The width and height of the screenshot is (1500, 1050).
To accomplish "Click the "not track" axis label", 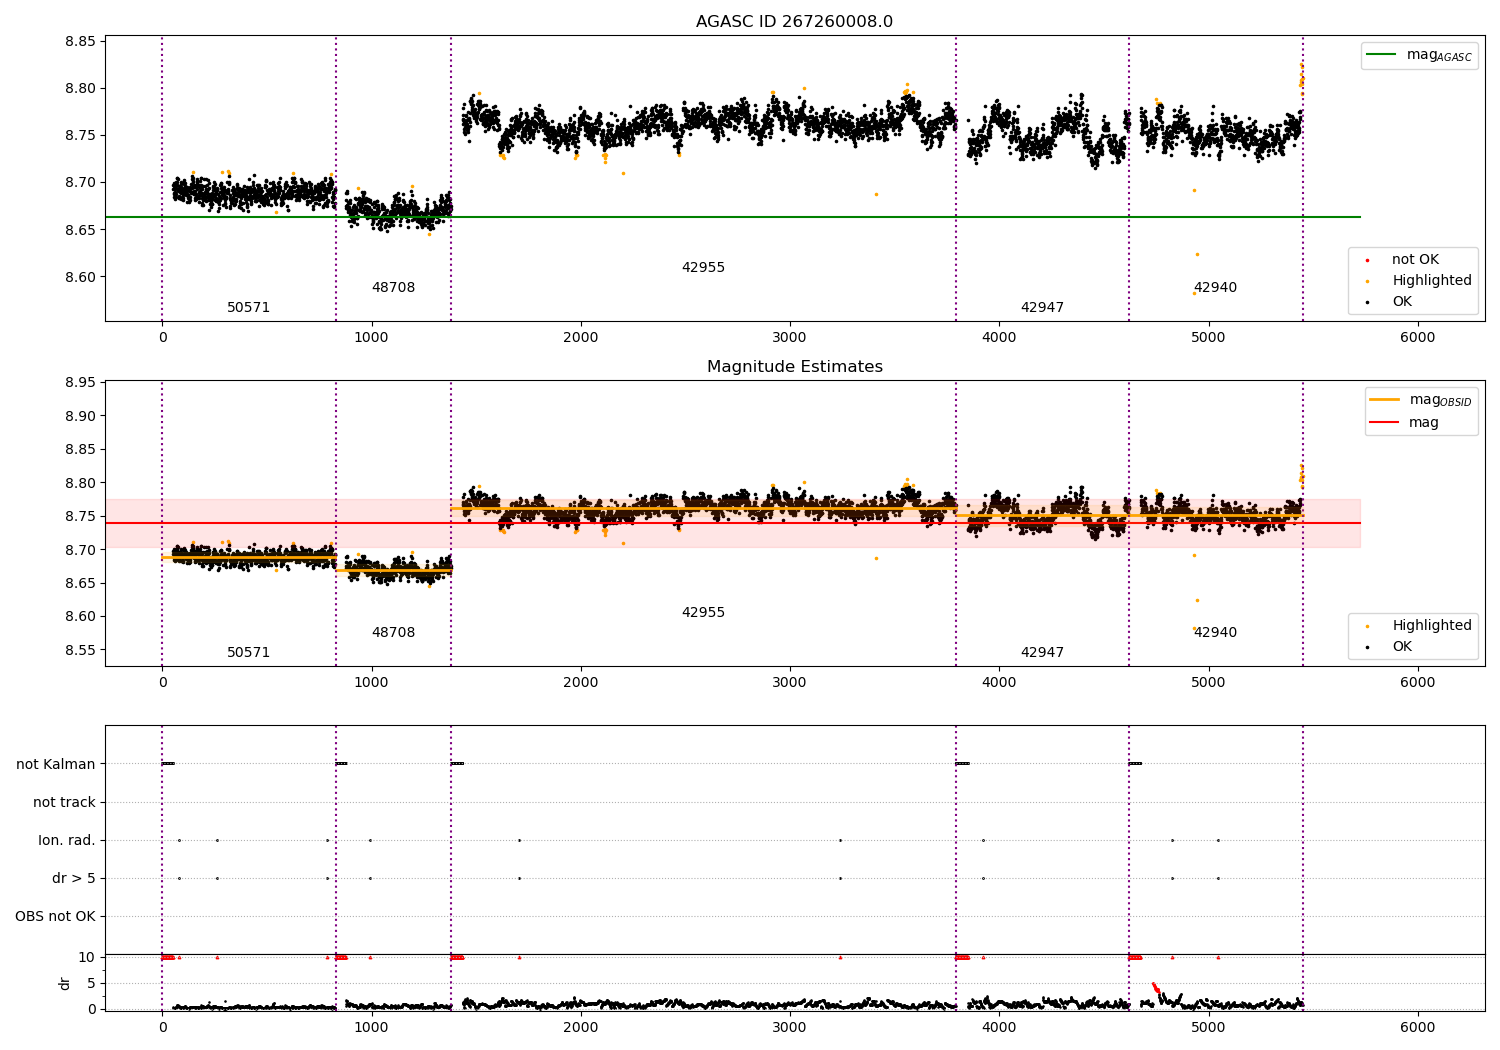I will 64,803.
